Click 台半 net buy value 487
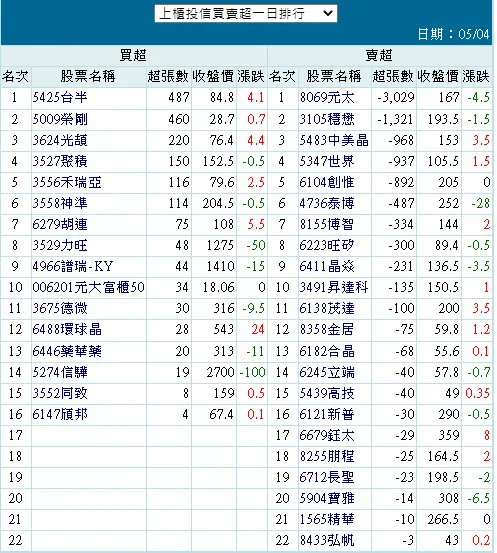497x553 pixels. (179, 98)
